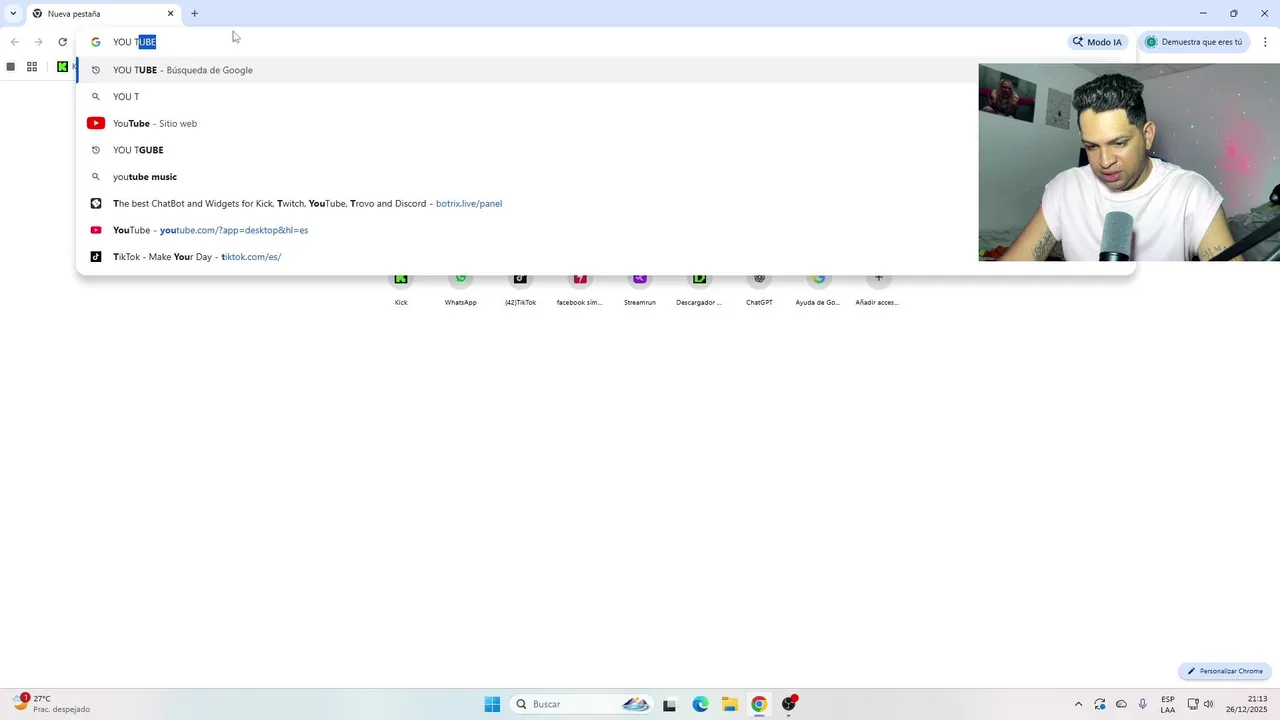Click into the address bar text field
Image resolution: width=1280 pixels, height=720 pixels.
580,42
